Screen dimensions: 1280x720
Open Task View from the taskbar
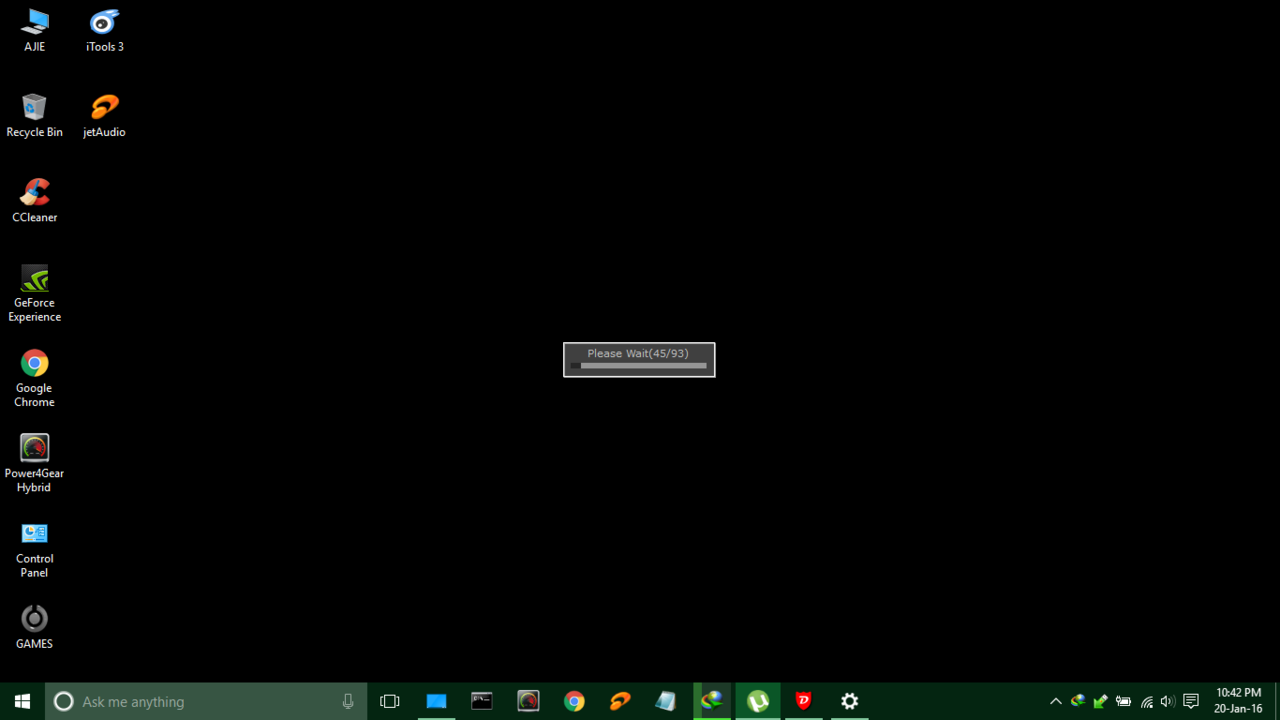[x=390, y=701]
